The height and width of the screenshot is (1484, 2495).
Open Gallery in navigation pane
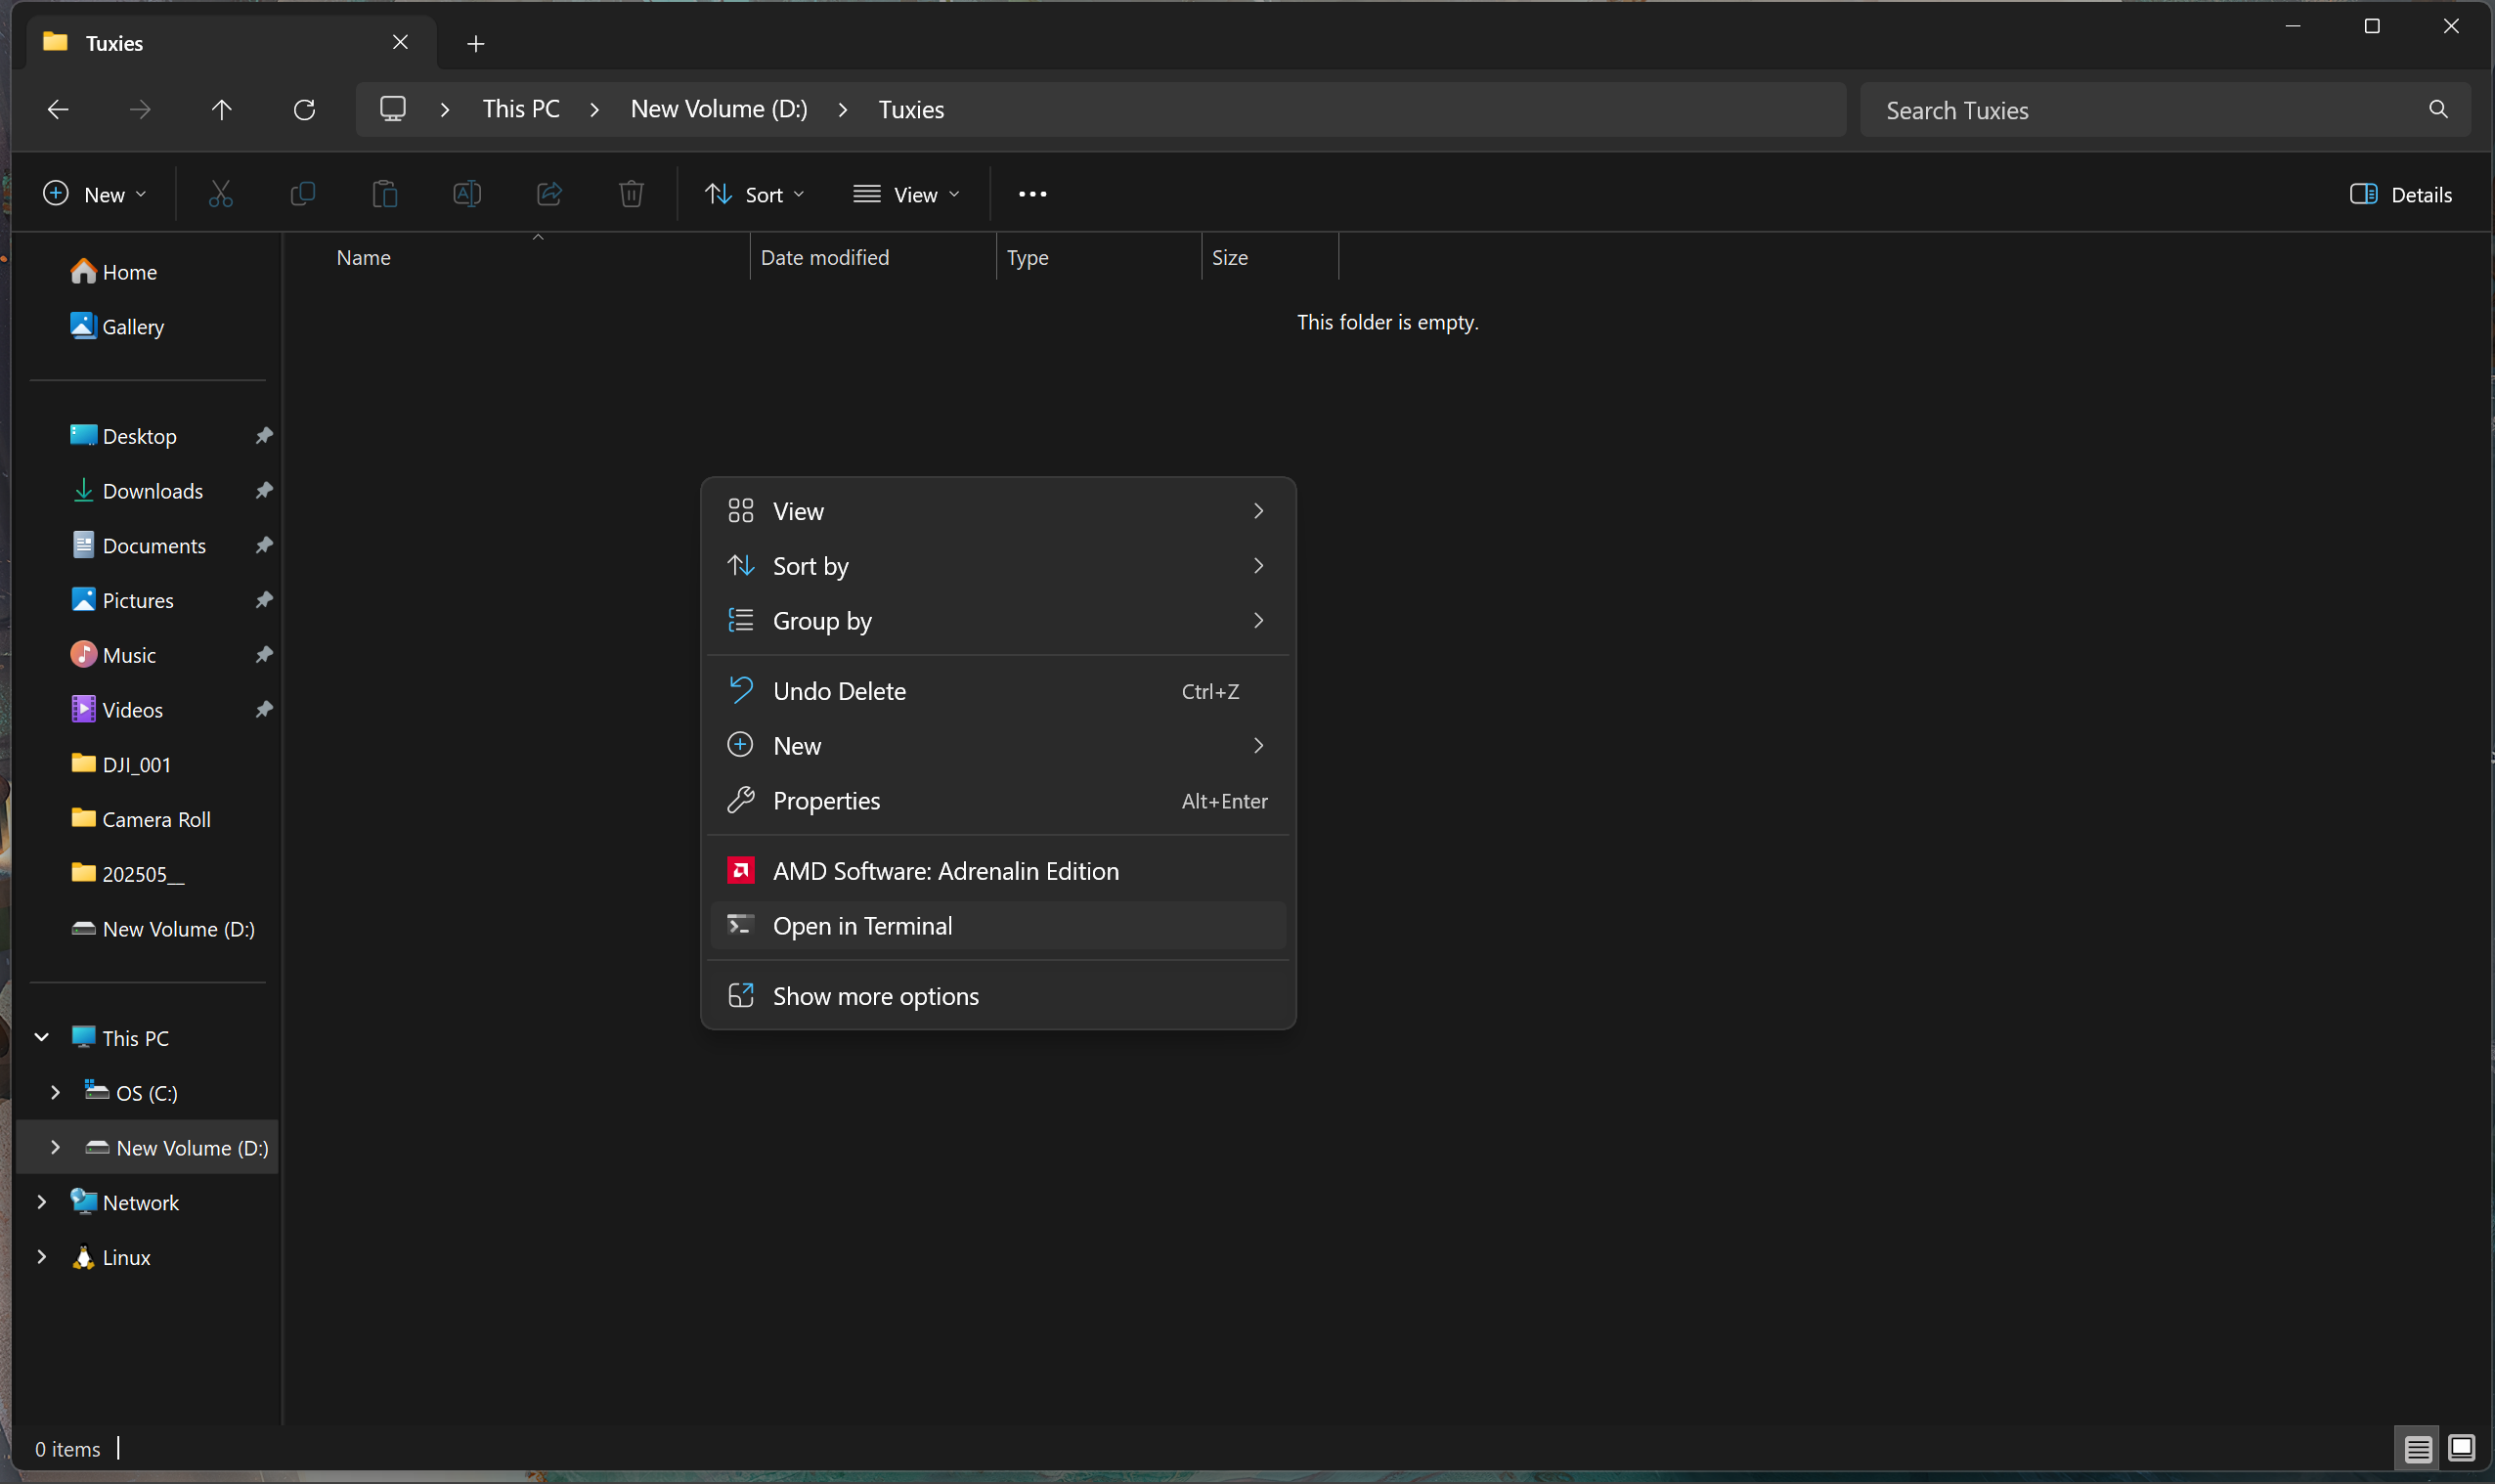pos(148,327)
